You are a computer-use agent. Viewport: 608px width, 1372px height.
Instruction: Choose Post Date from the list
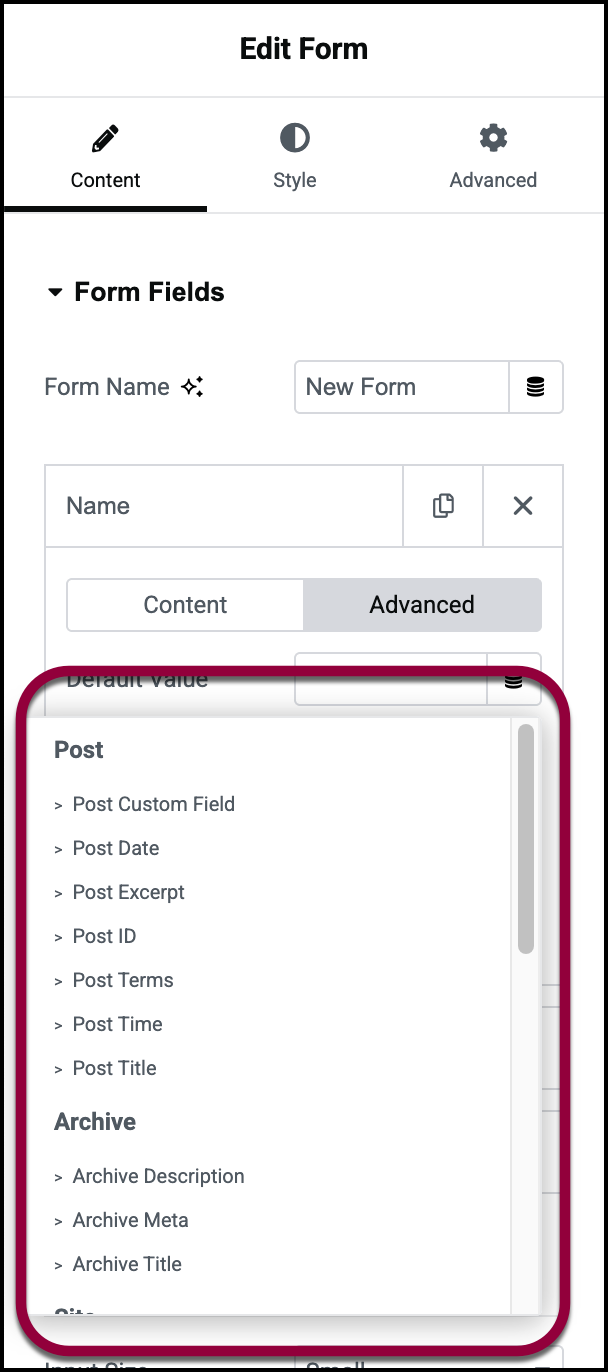click(116, 848)
